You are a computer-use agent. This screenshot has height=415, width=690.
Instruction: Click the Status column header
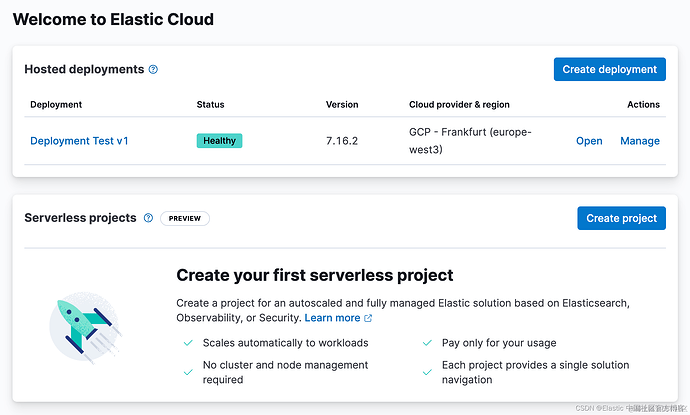[x=210, y=104]
